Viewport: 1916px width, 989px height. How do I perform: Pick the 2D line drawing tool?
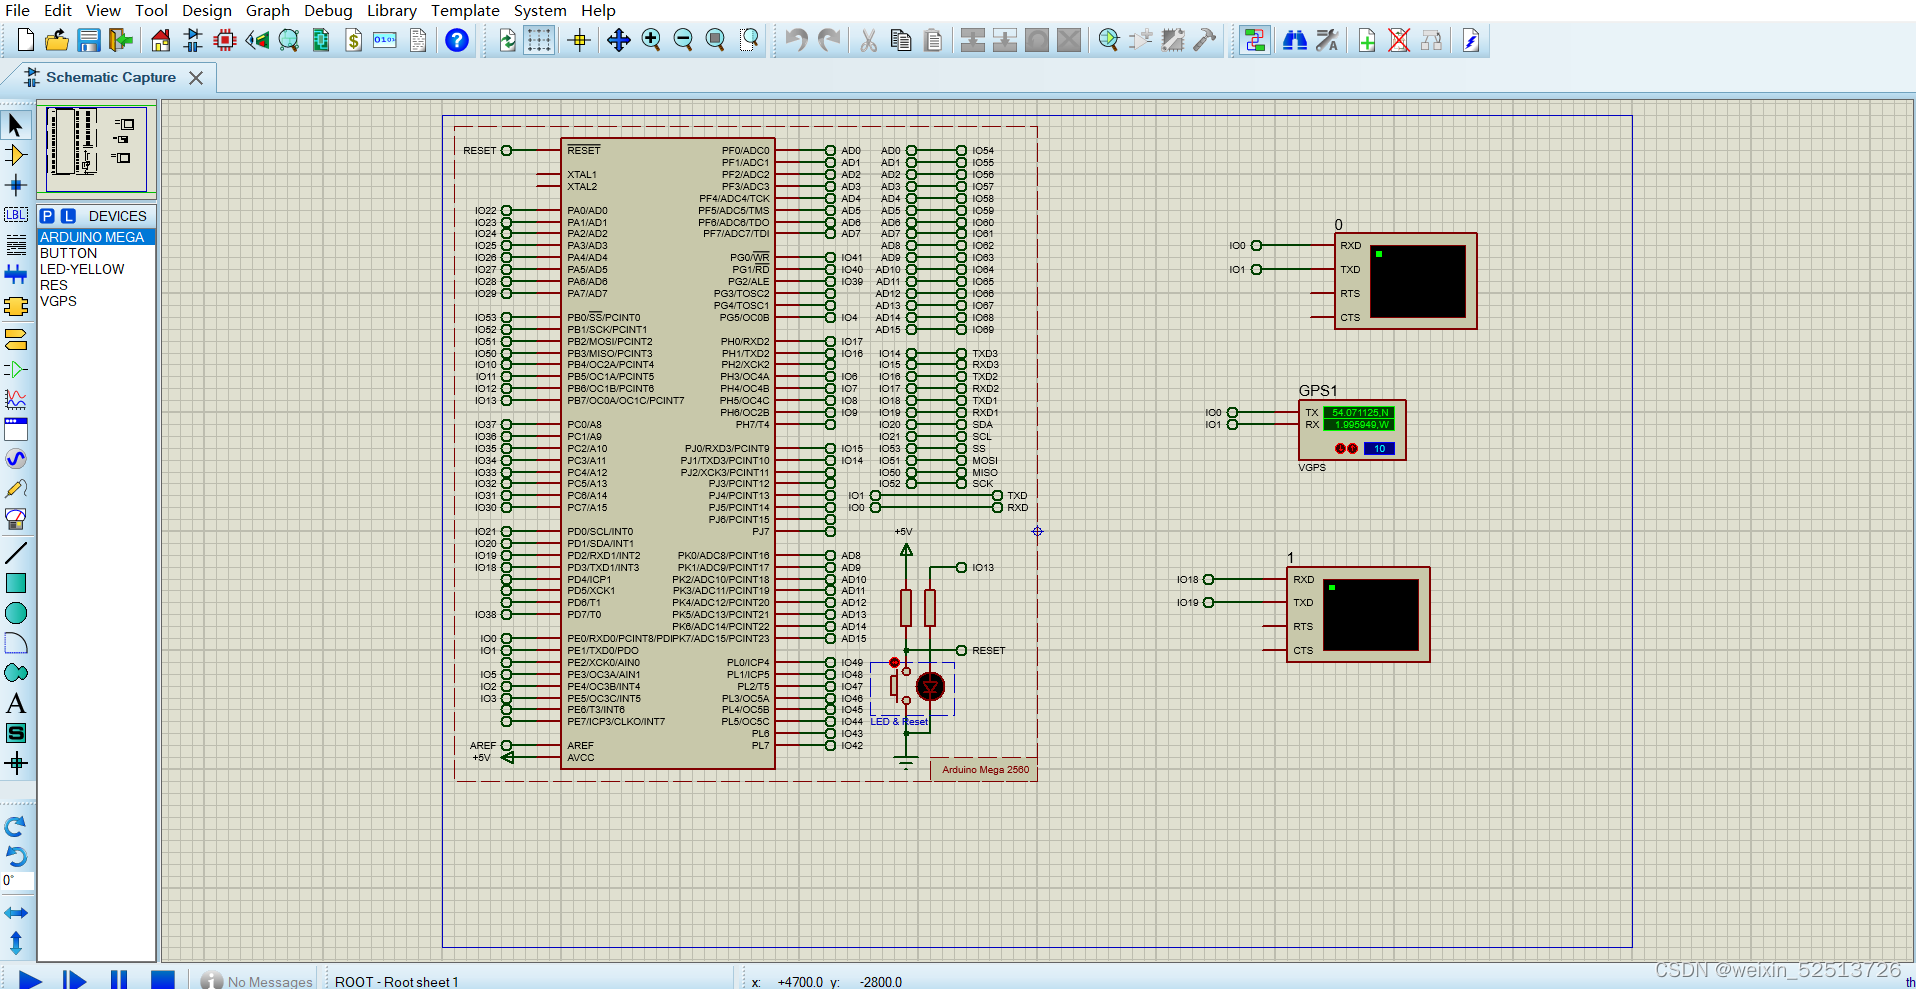16,553
